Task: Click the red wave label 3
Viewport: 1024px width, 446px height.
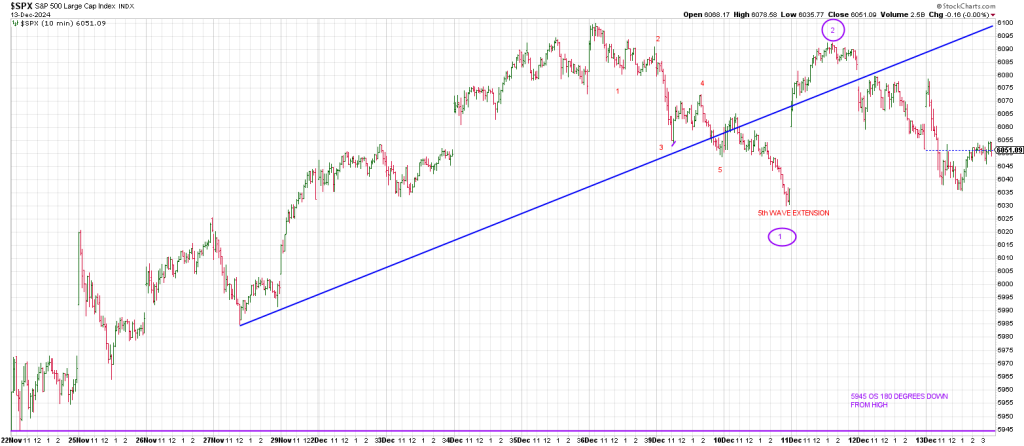Action: coord(661,147)
